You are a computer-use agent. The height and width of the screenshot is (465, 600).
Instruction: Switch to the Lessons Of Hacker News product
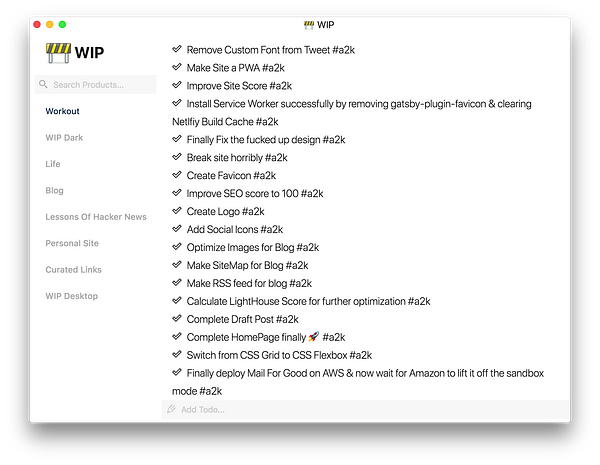pyautogui.click(x=95, y=217)
